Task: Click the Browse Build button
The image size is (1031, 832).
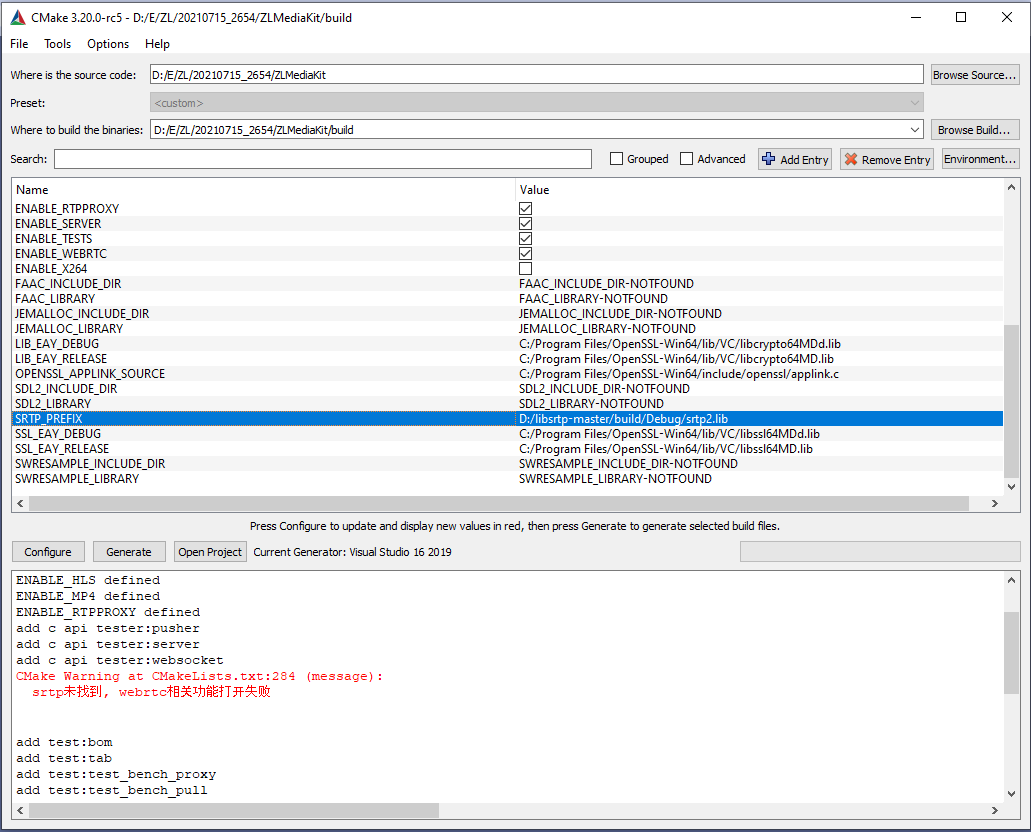Action: tap(975, 130)
